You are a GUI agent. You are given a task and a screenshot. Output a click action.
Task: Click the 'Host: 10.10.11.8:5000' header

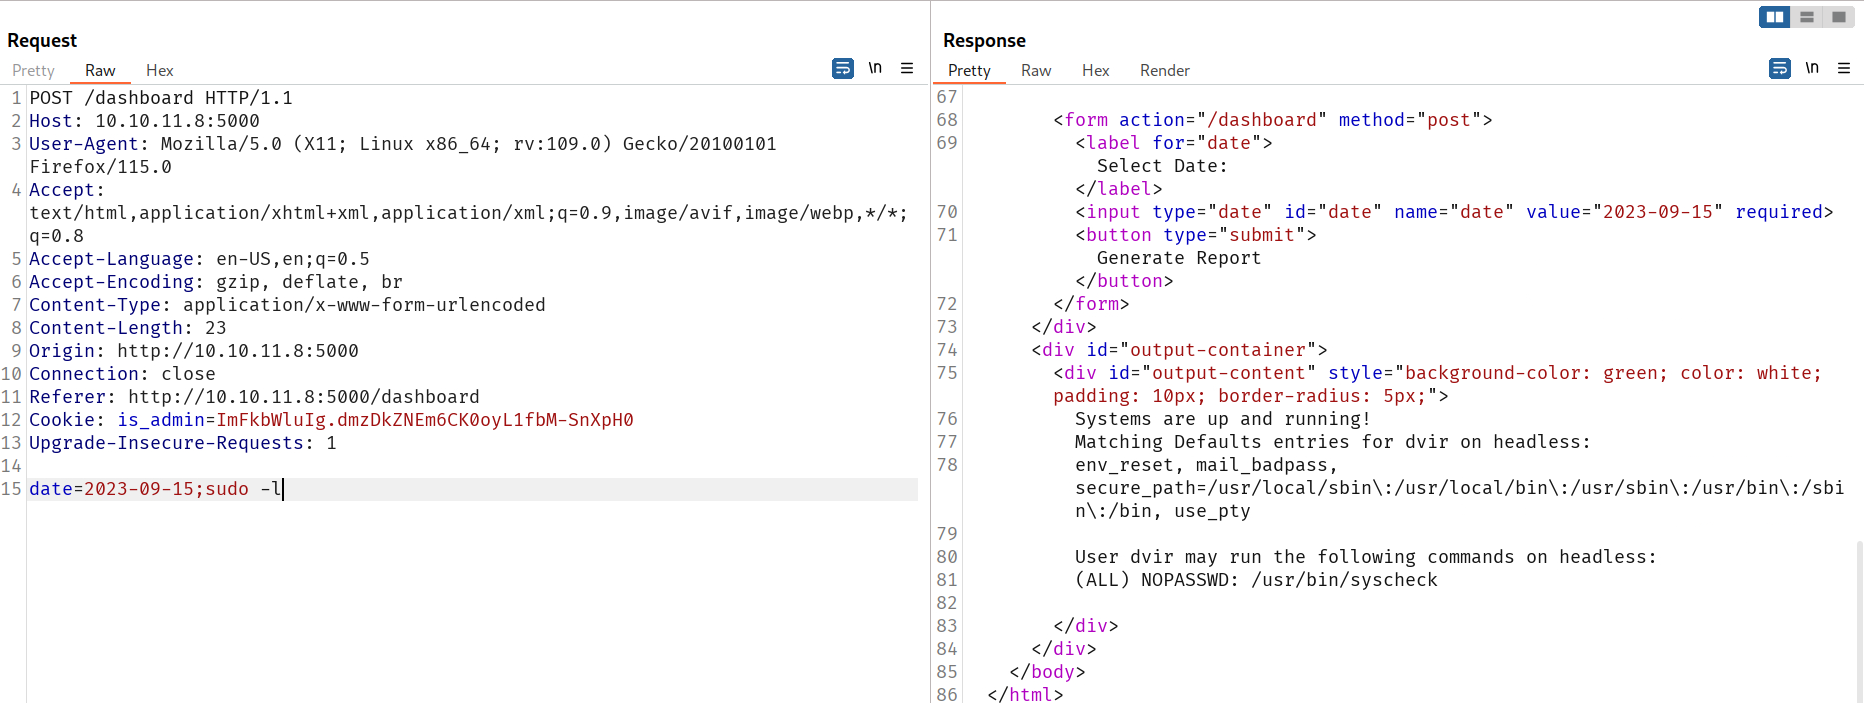pos(144,121)
